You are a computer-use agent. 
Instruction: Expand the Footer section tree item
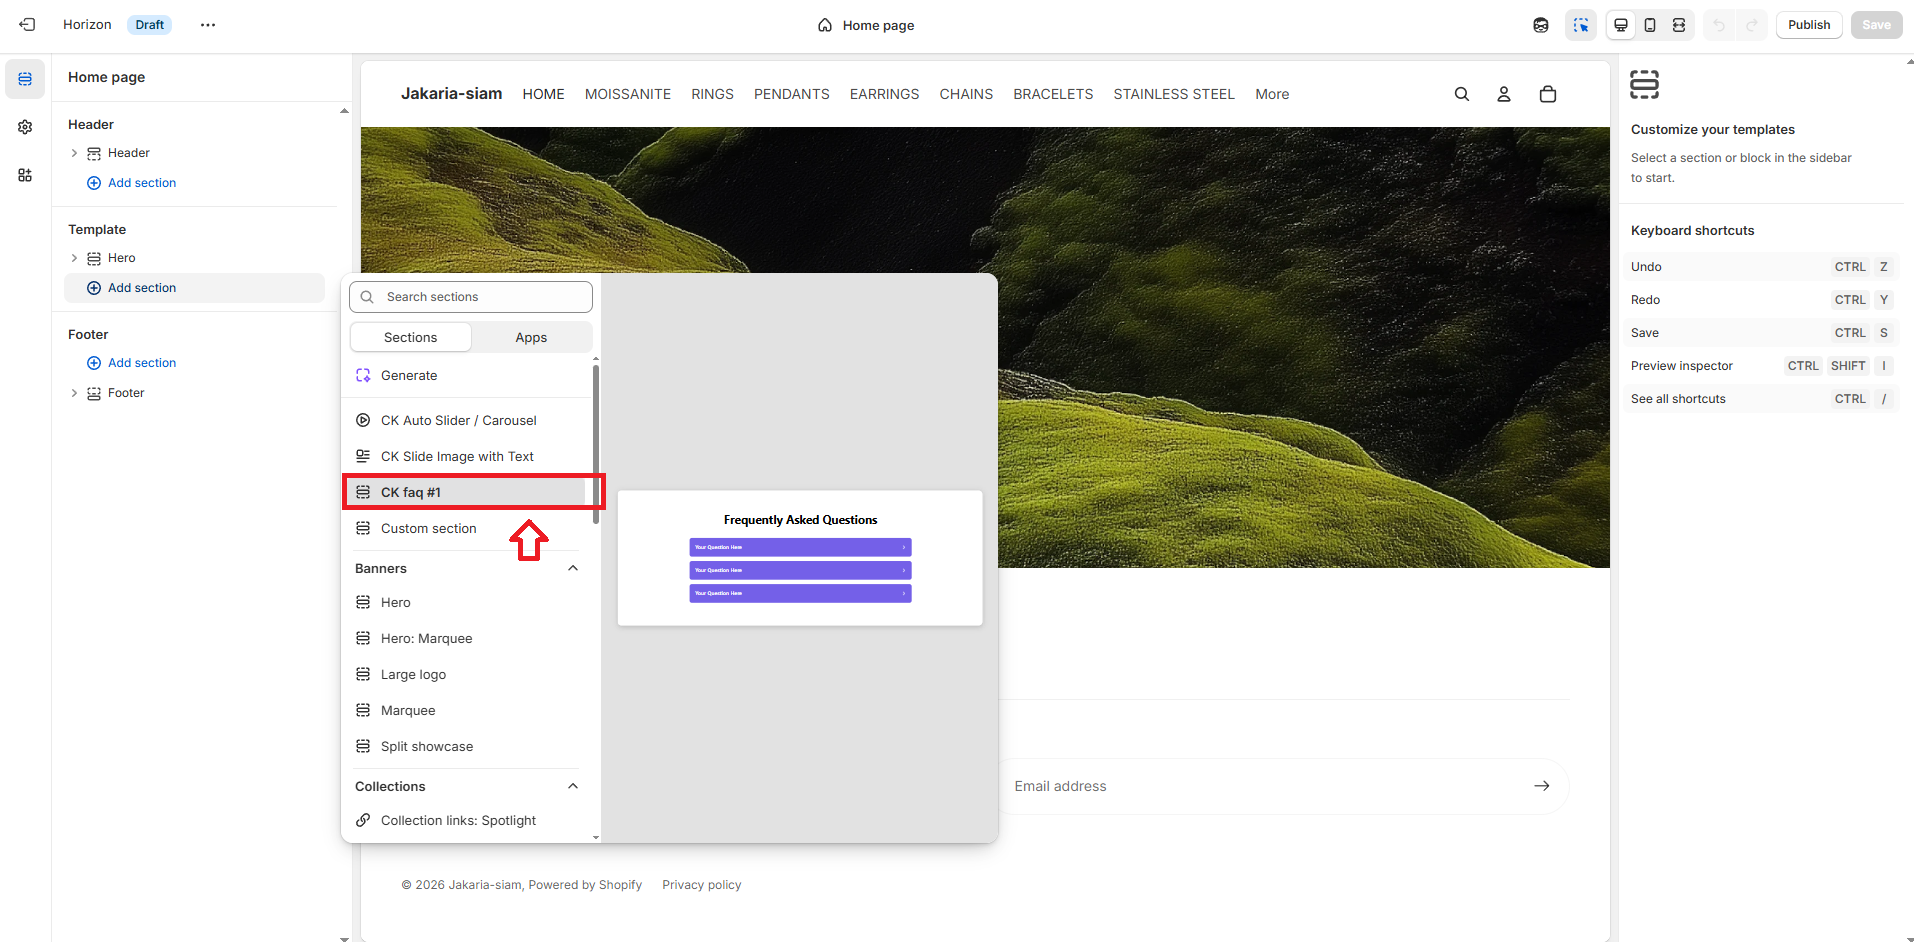pyautogui.click(x=74, y=393)
